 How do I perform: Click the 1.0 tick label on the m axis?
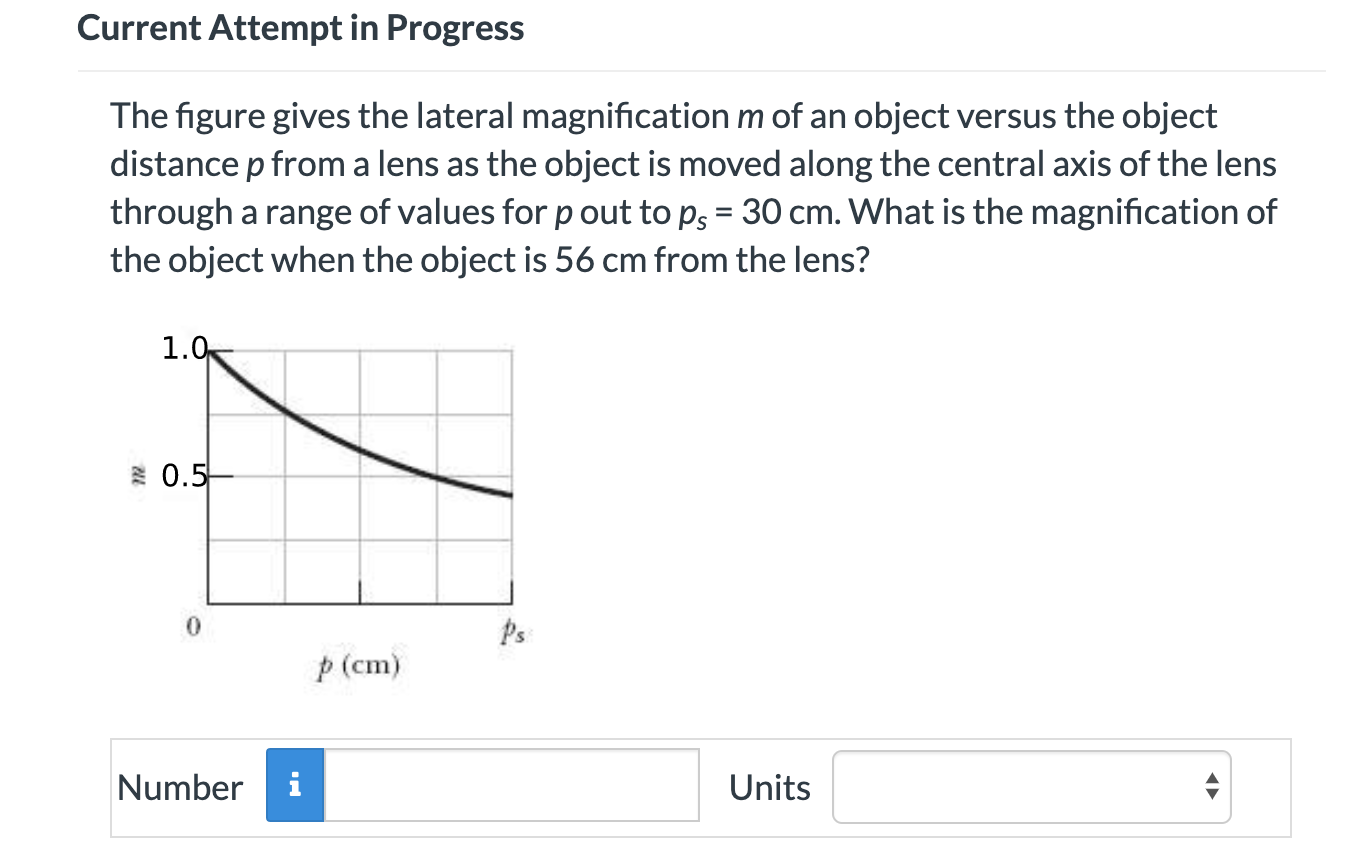[x=185, y=347]
